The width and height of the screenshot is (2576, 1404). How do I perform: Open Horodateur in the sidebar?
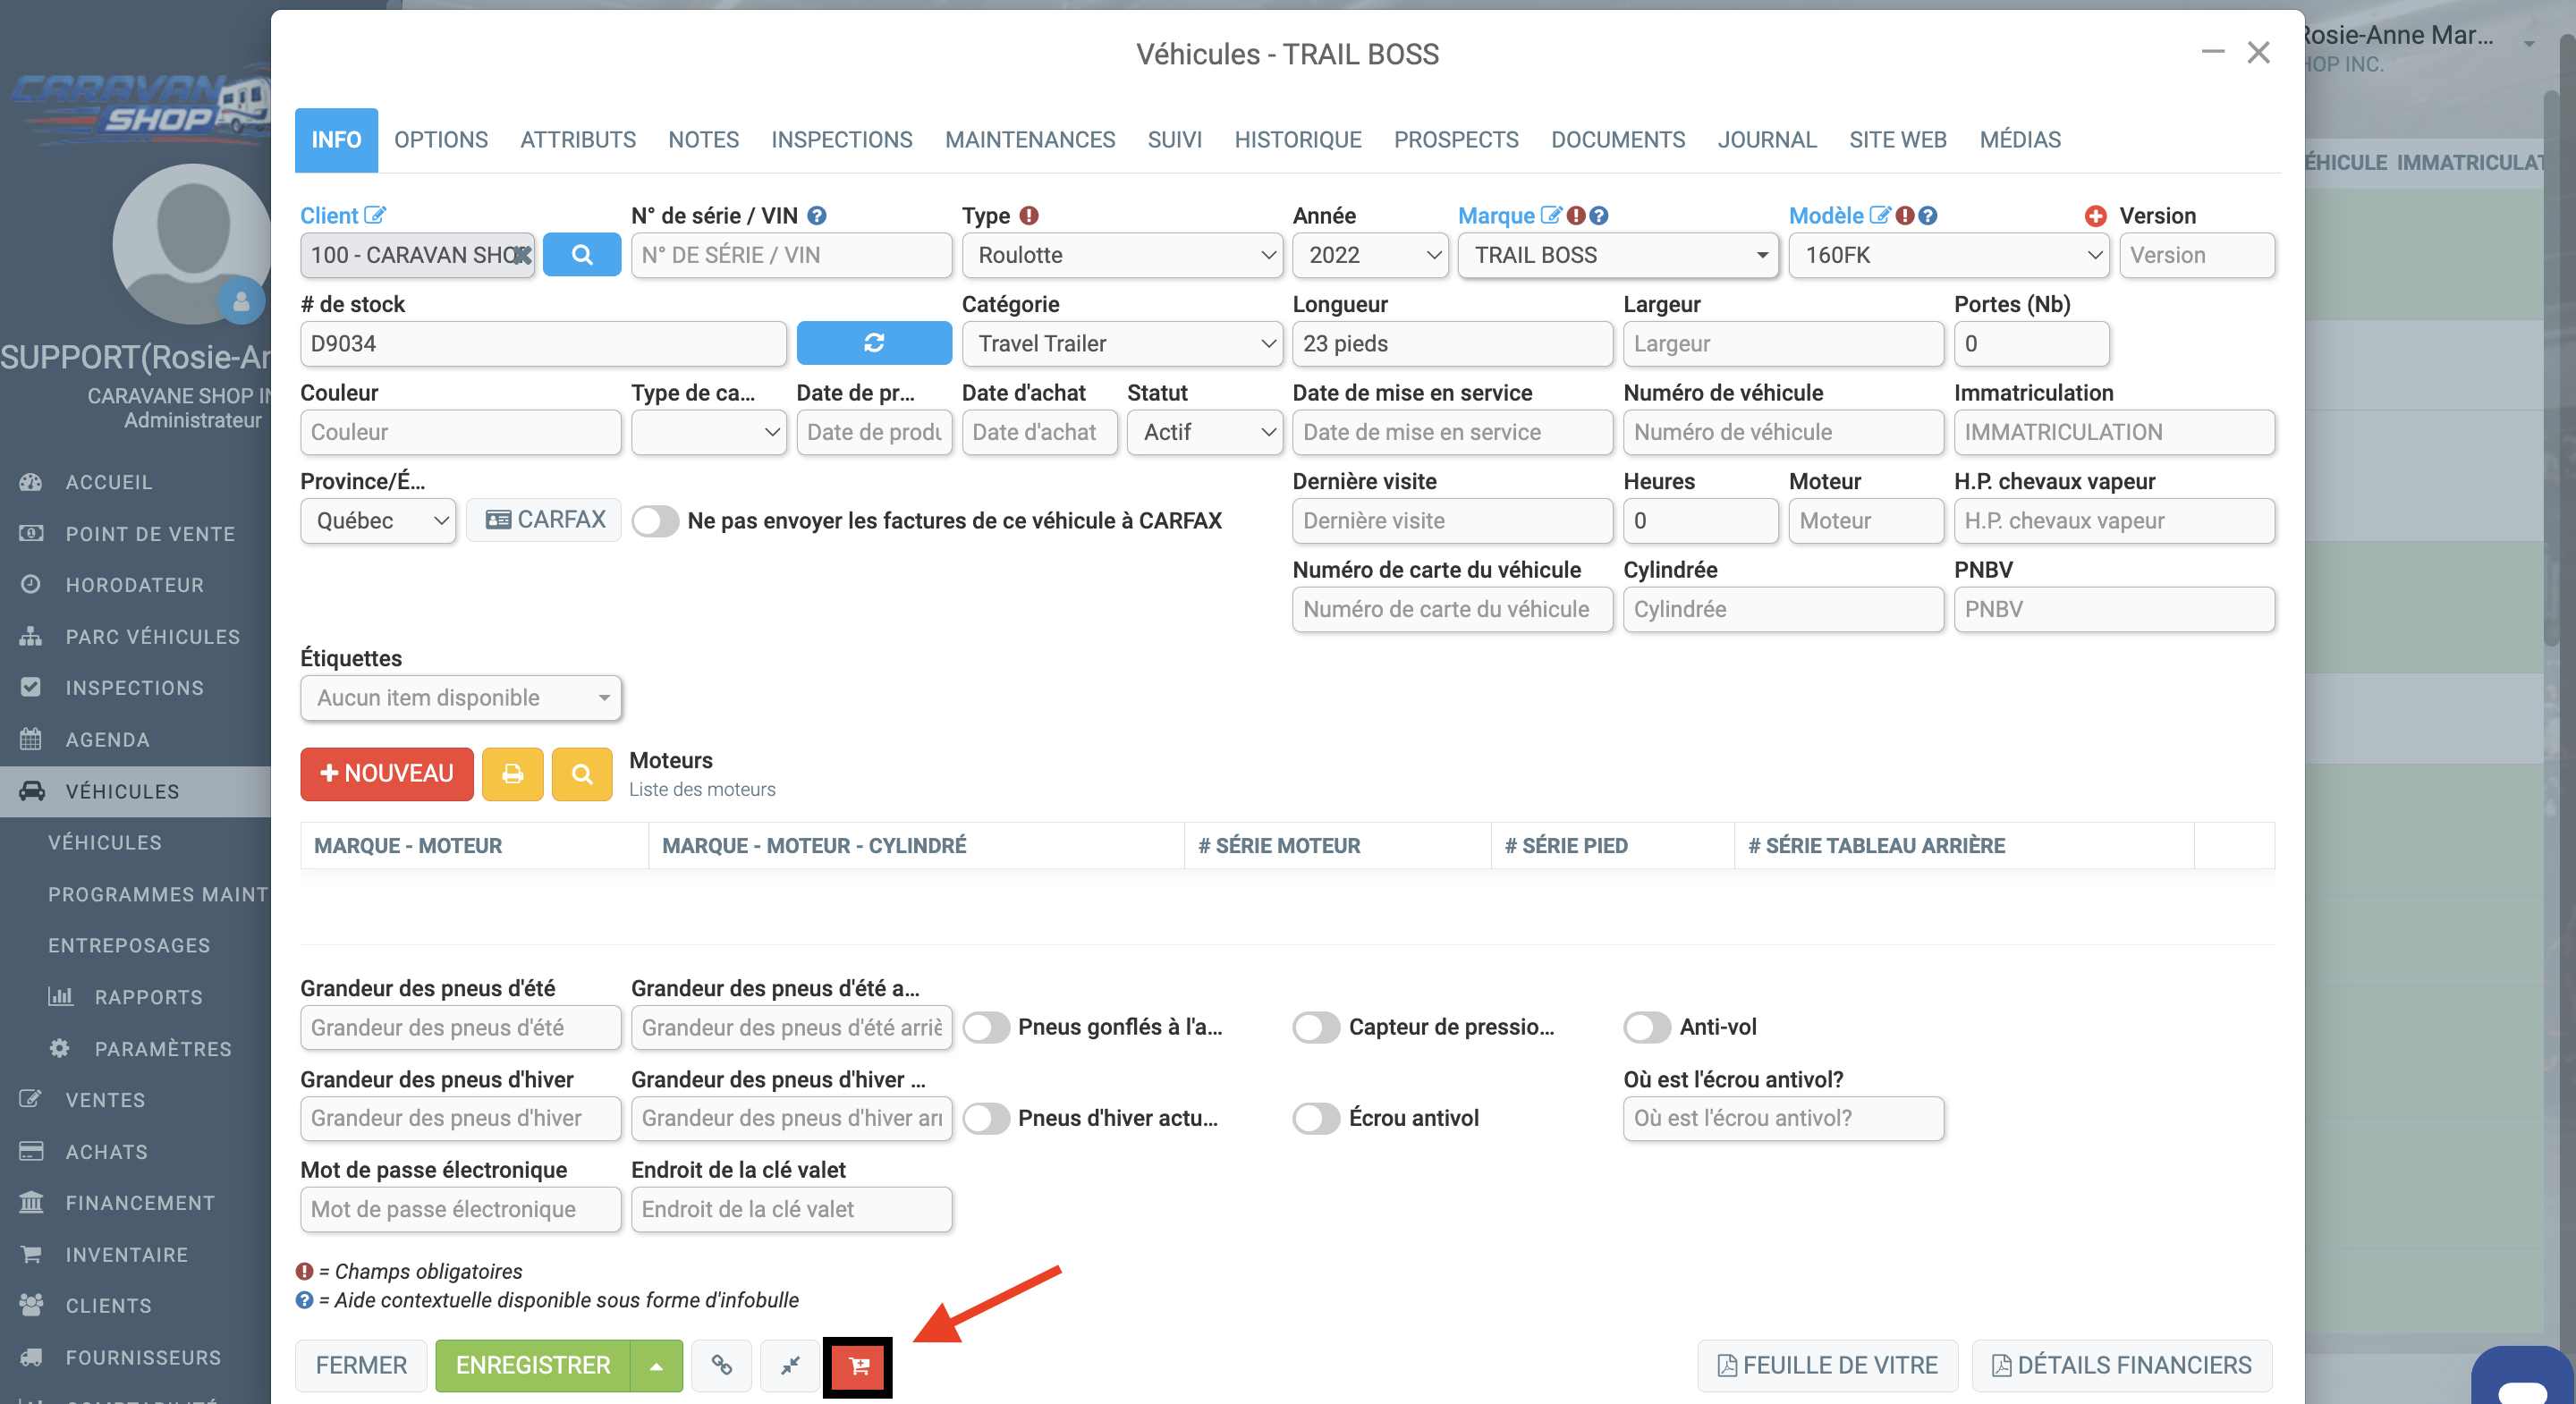point(134,585)
